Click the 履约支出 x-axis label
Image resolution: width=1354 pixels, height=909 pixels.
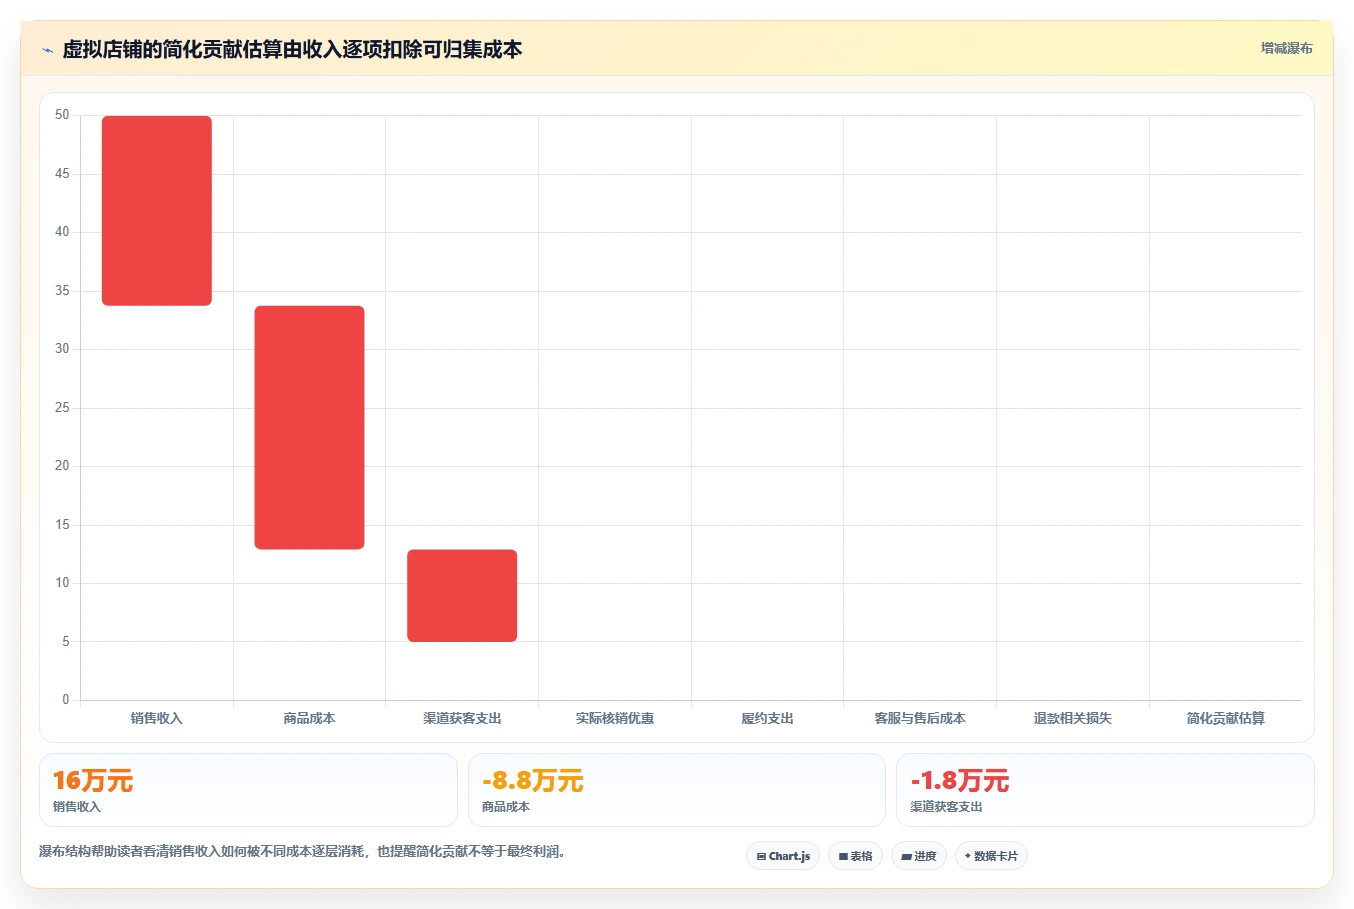tap(767, 718)
